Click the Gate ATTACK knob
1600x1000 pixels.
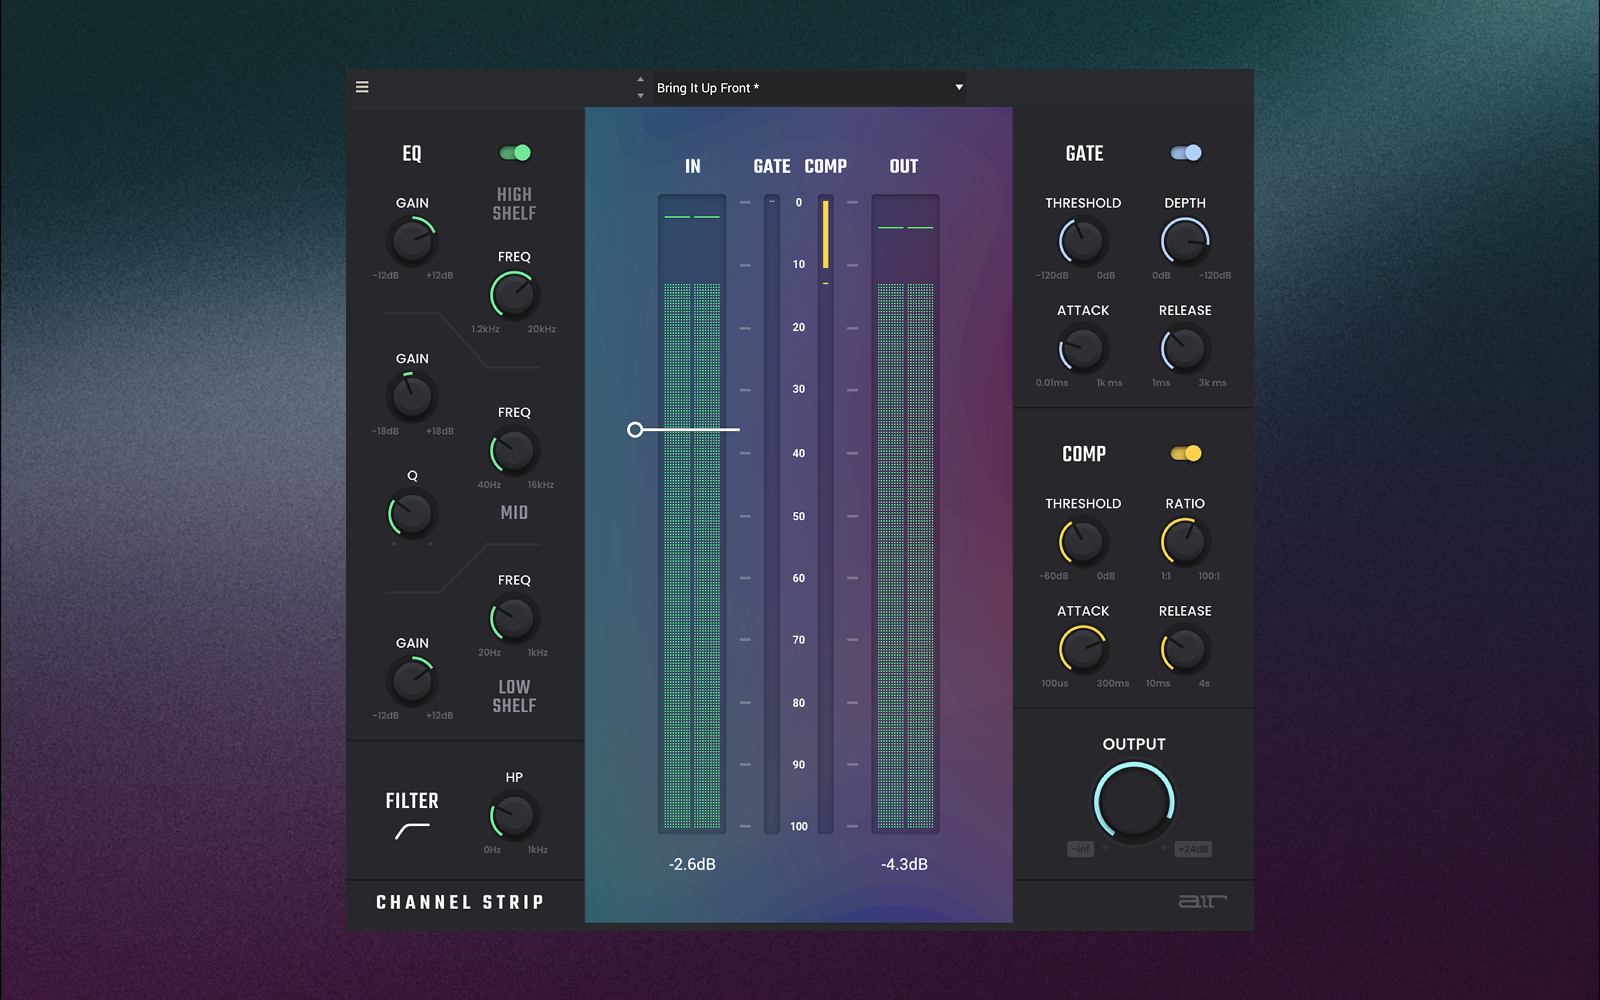pyautogui.click(x=1083, y=350)
